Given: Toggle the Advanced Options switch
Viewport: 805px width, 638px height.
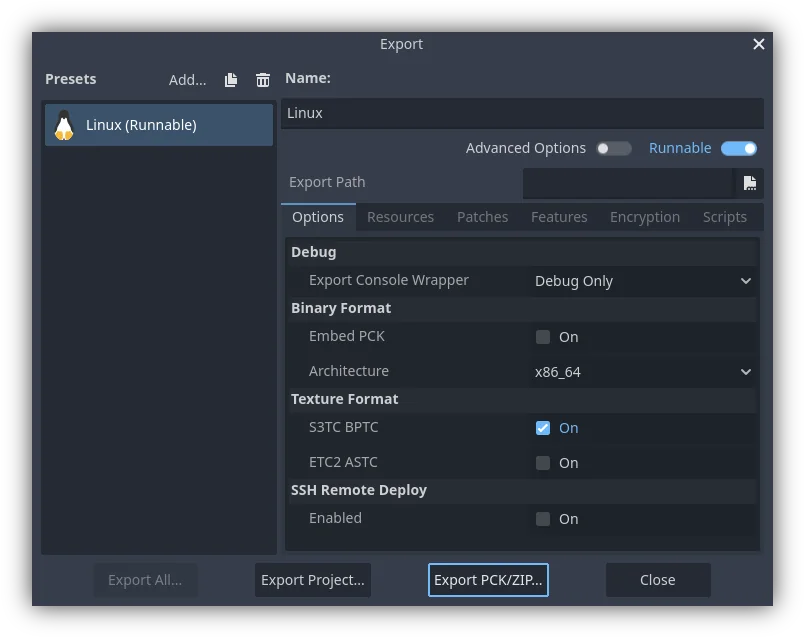Looking at the screenshot, I should (x=613, y=148).
